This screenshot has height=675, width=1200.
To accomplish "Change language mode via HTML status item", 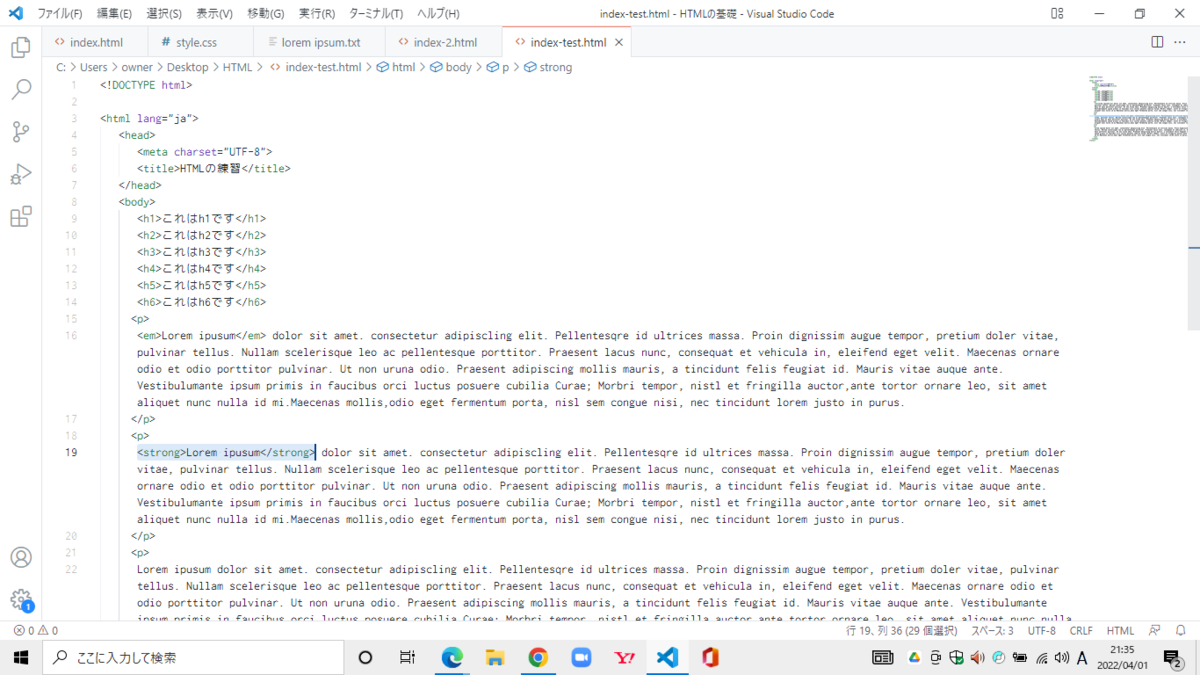I will click(x=1120, y=631).
